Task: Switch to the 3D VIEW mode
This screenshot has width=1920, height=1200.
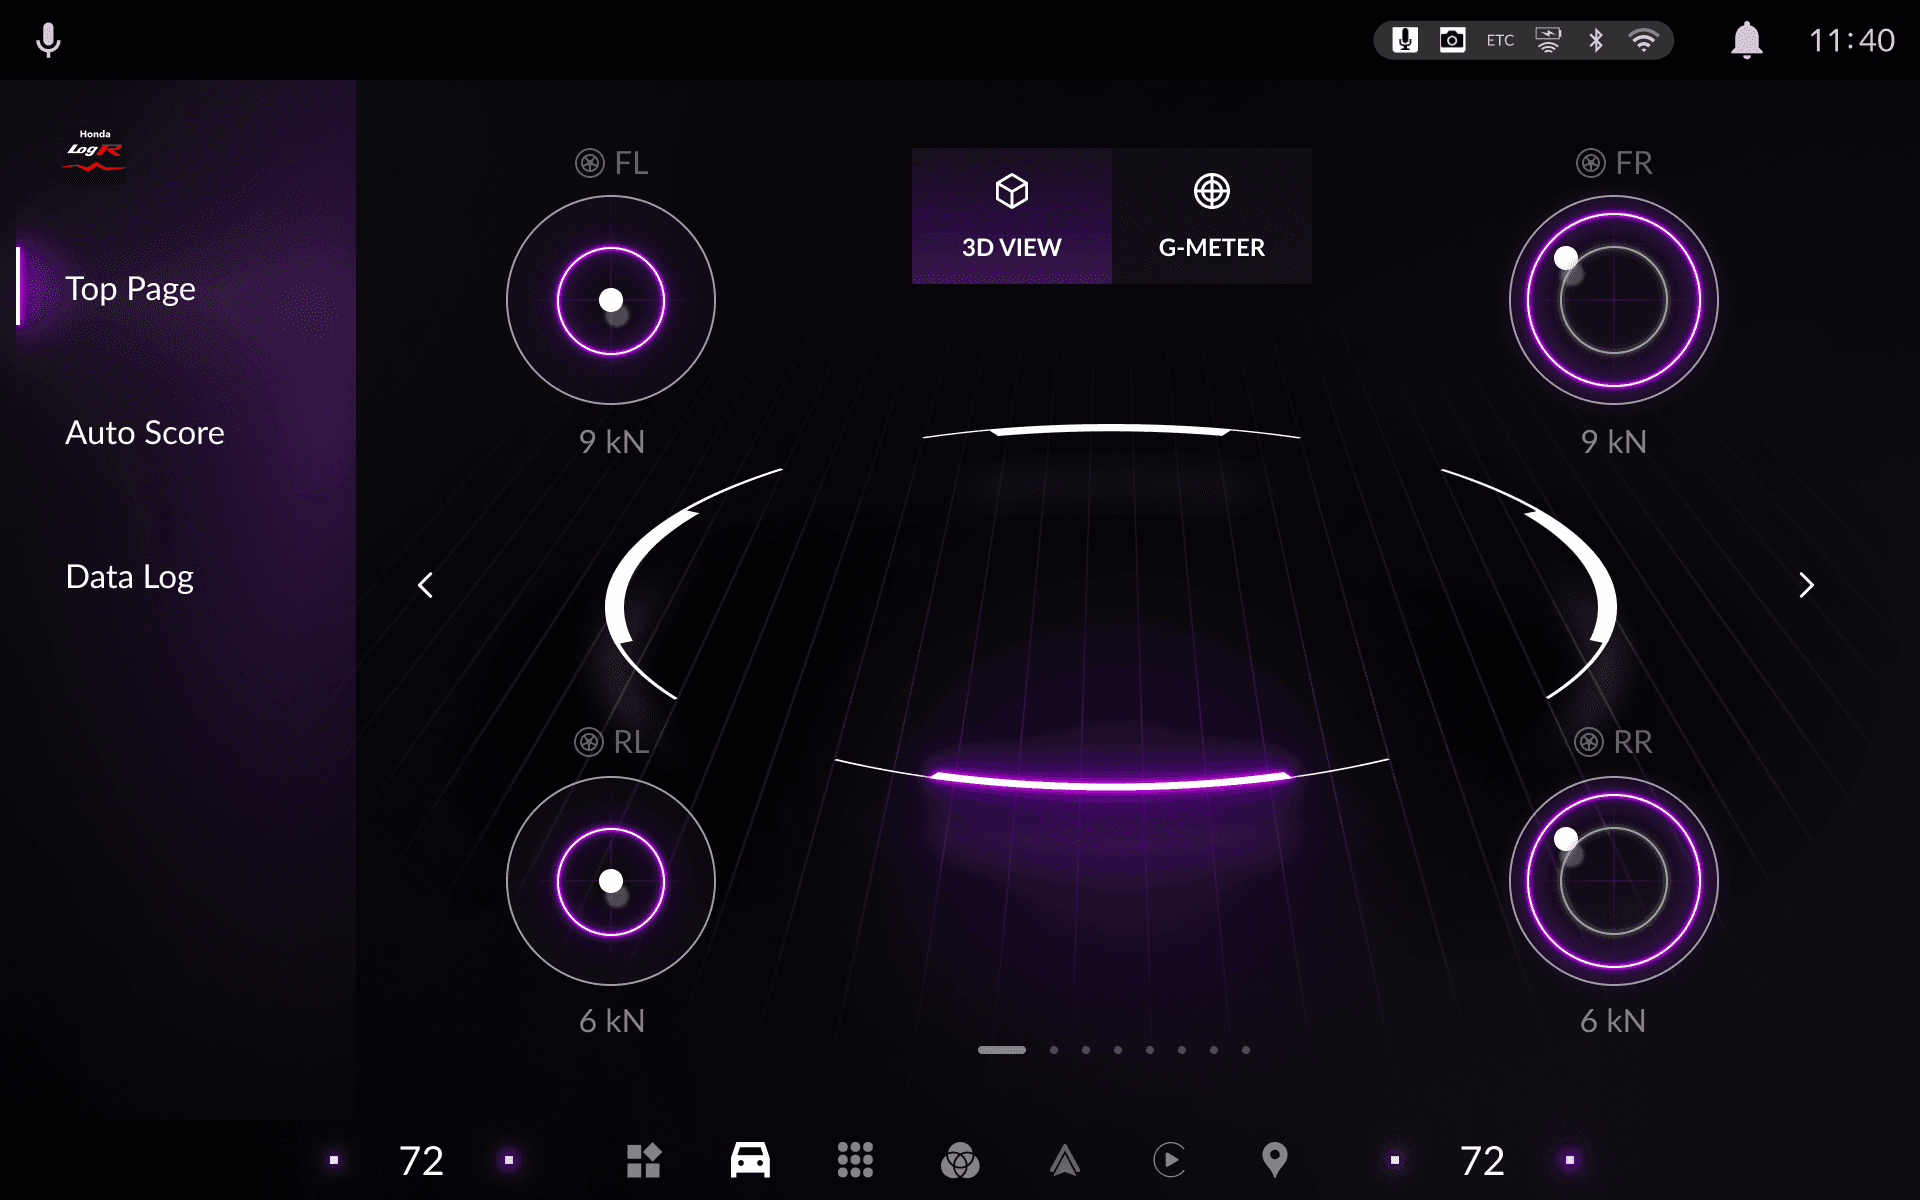Action: [x=1011, y=216]
